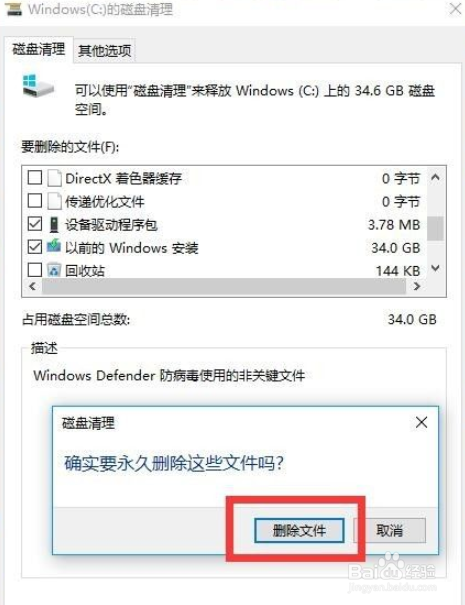Viewport: 465px width, 605px height.
Task: Click the 以前的 Windows 安装 icon
Action: 54,247
